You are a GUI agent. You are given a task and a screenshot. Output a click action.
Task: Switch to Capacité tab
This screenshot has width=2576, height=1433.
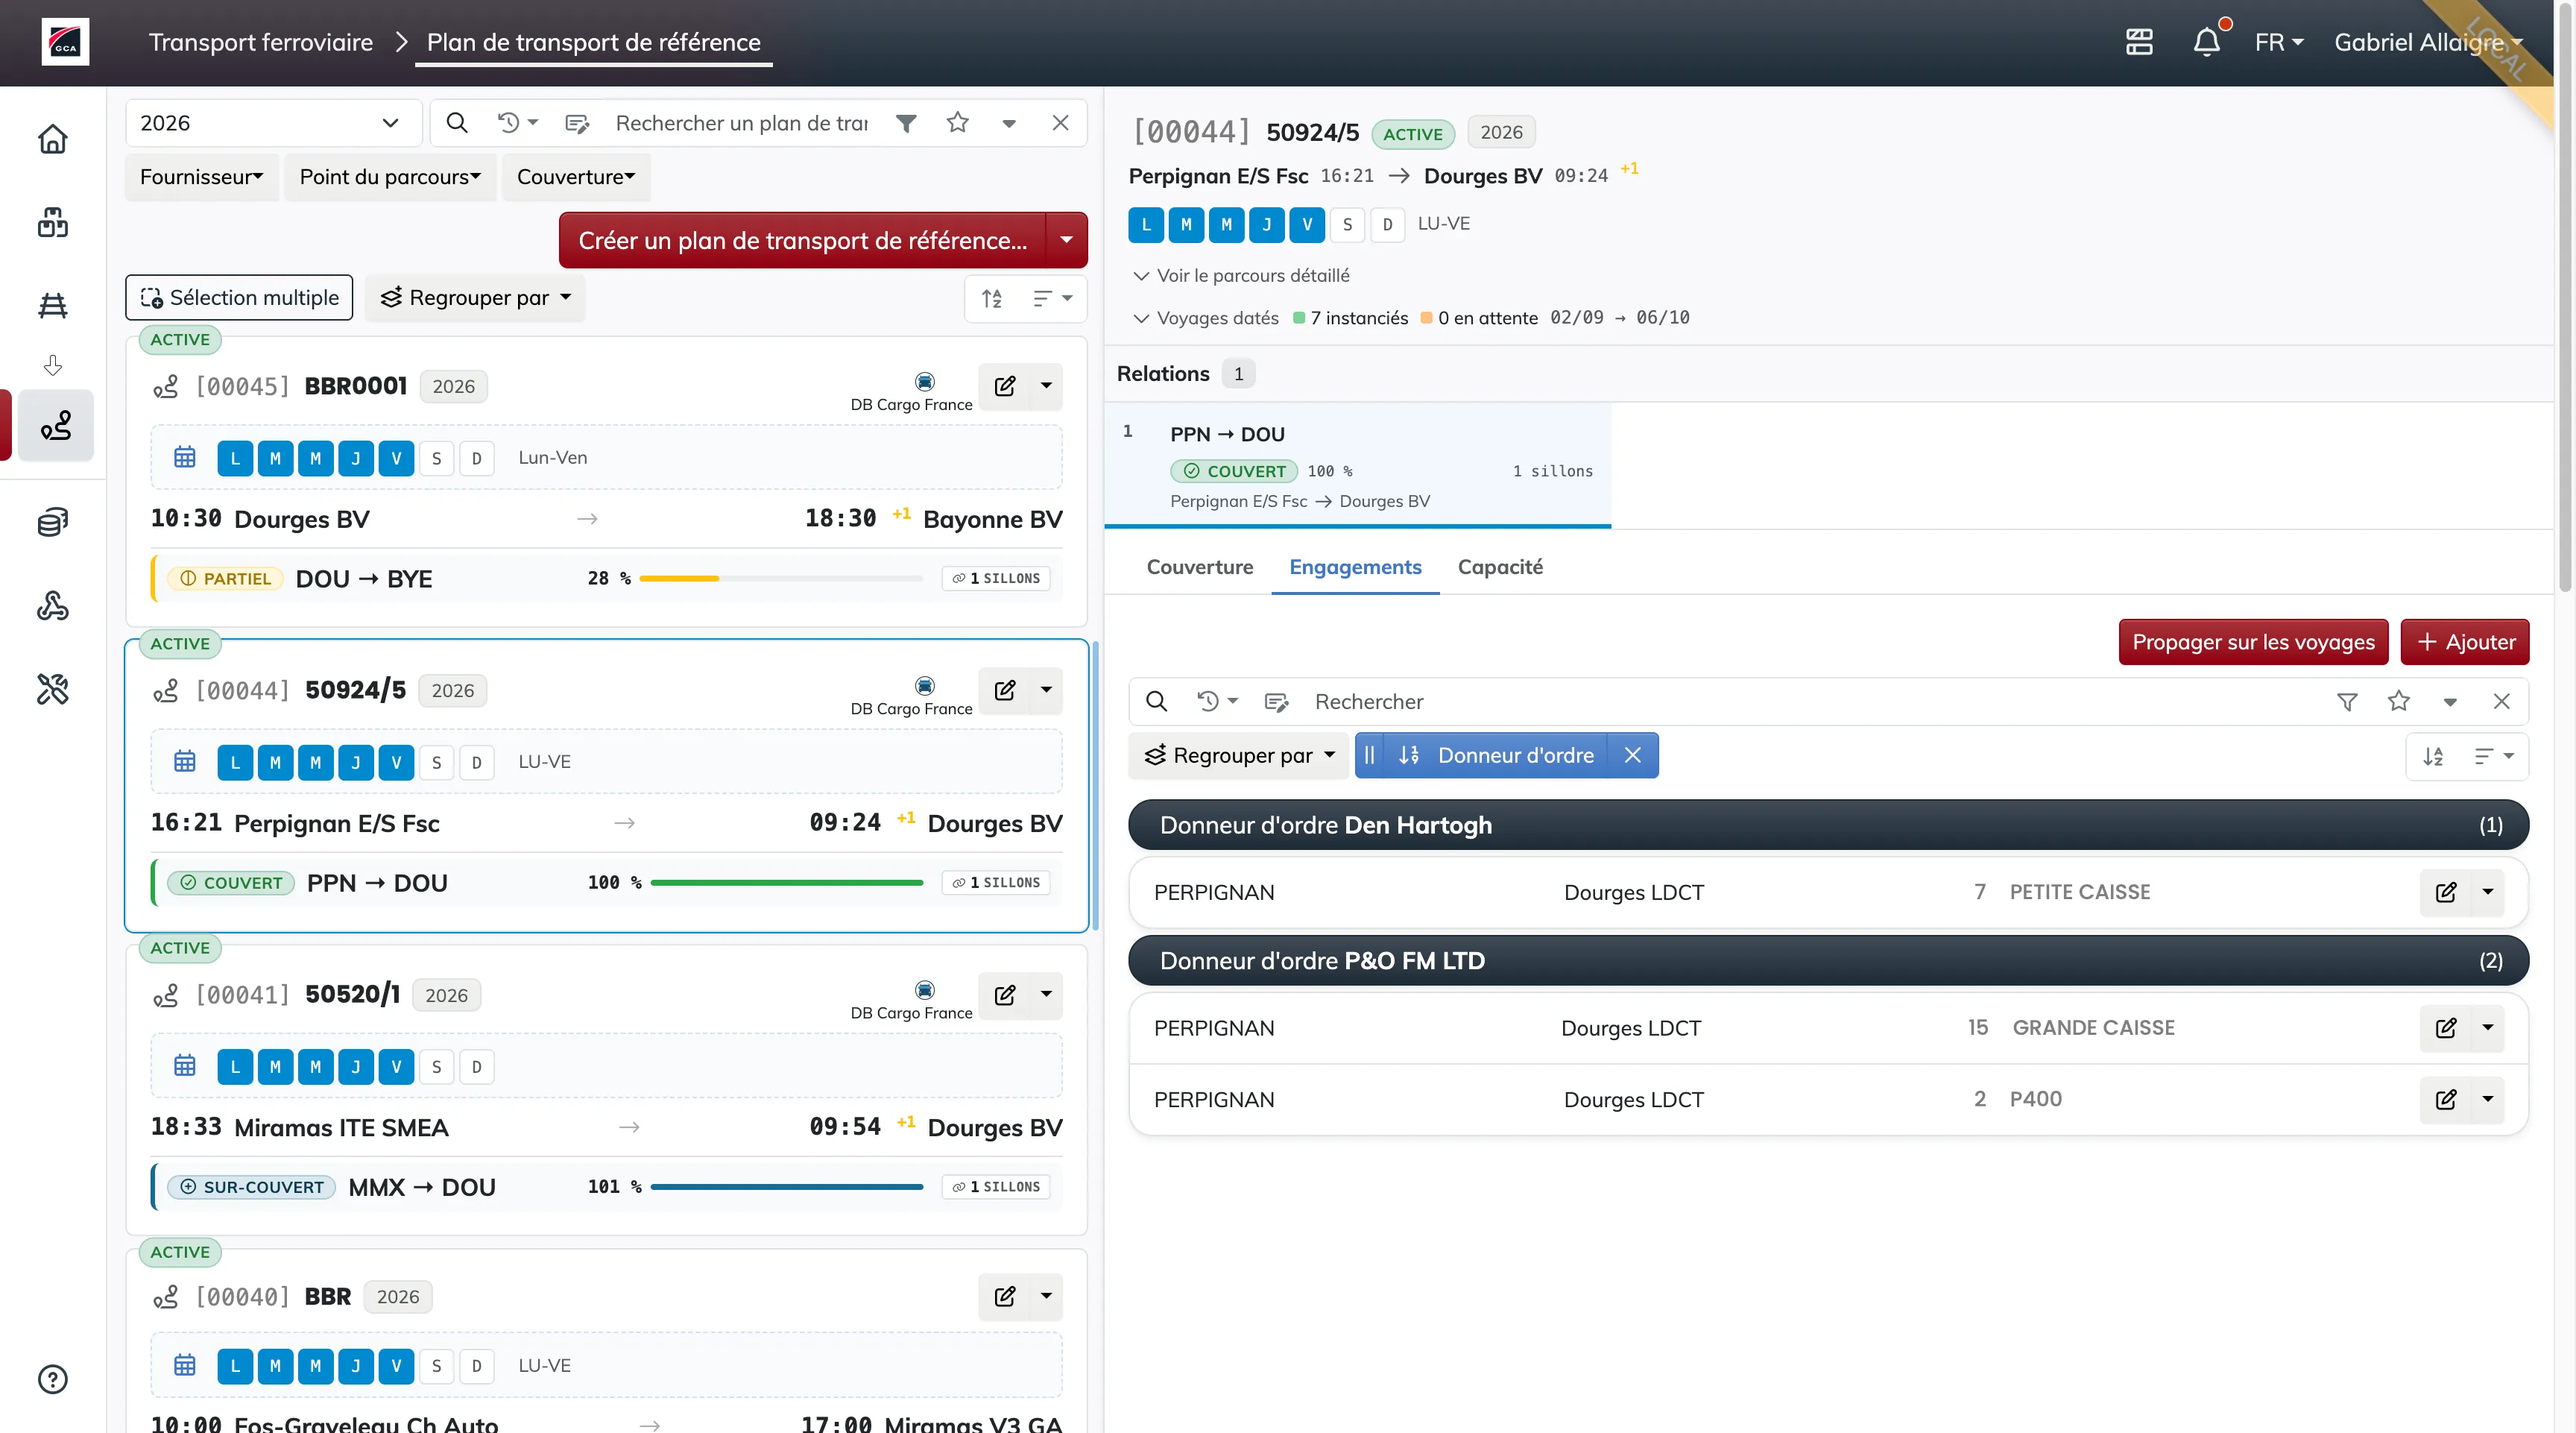[1500, 568]
